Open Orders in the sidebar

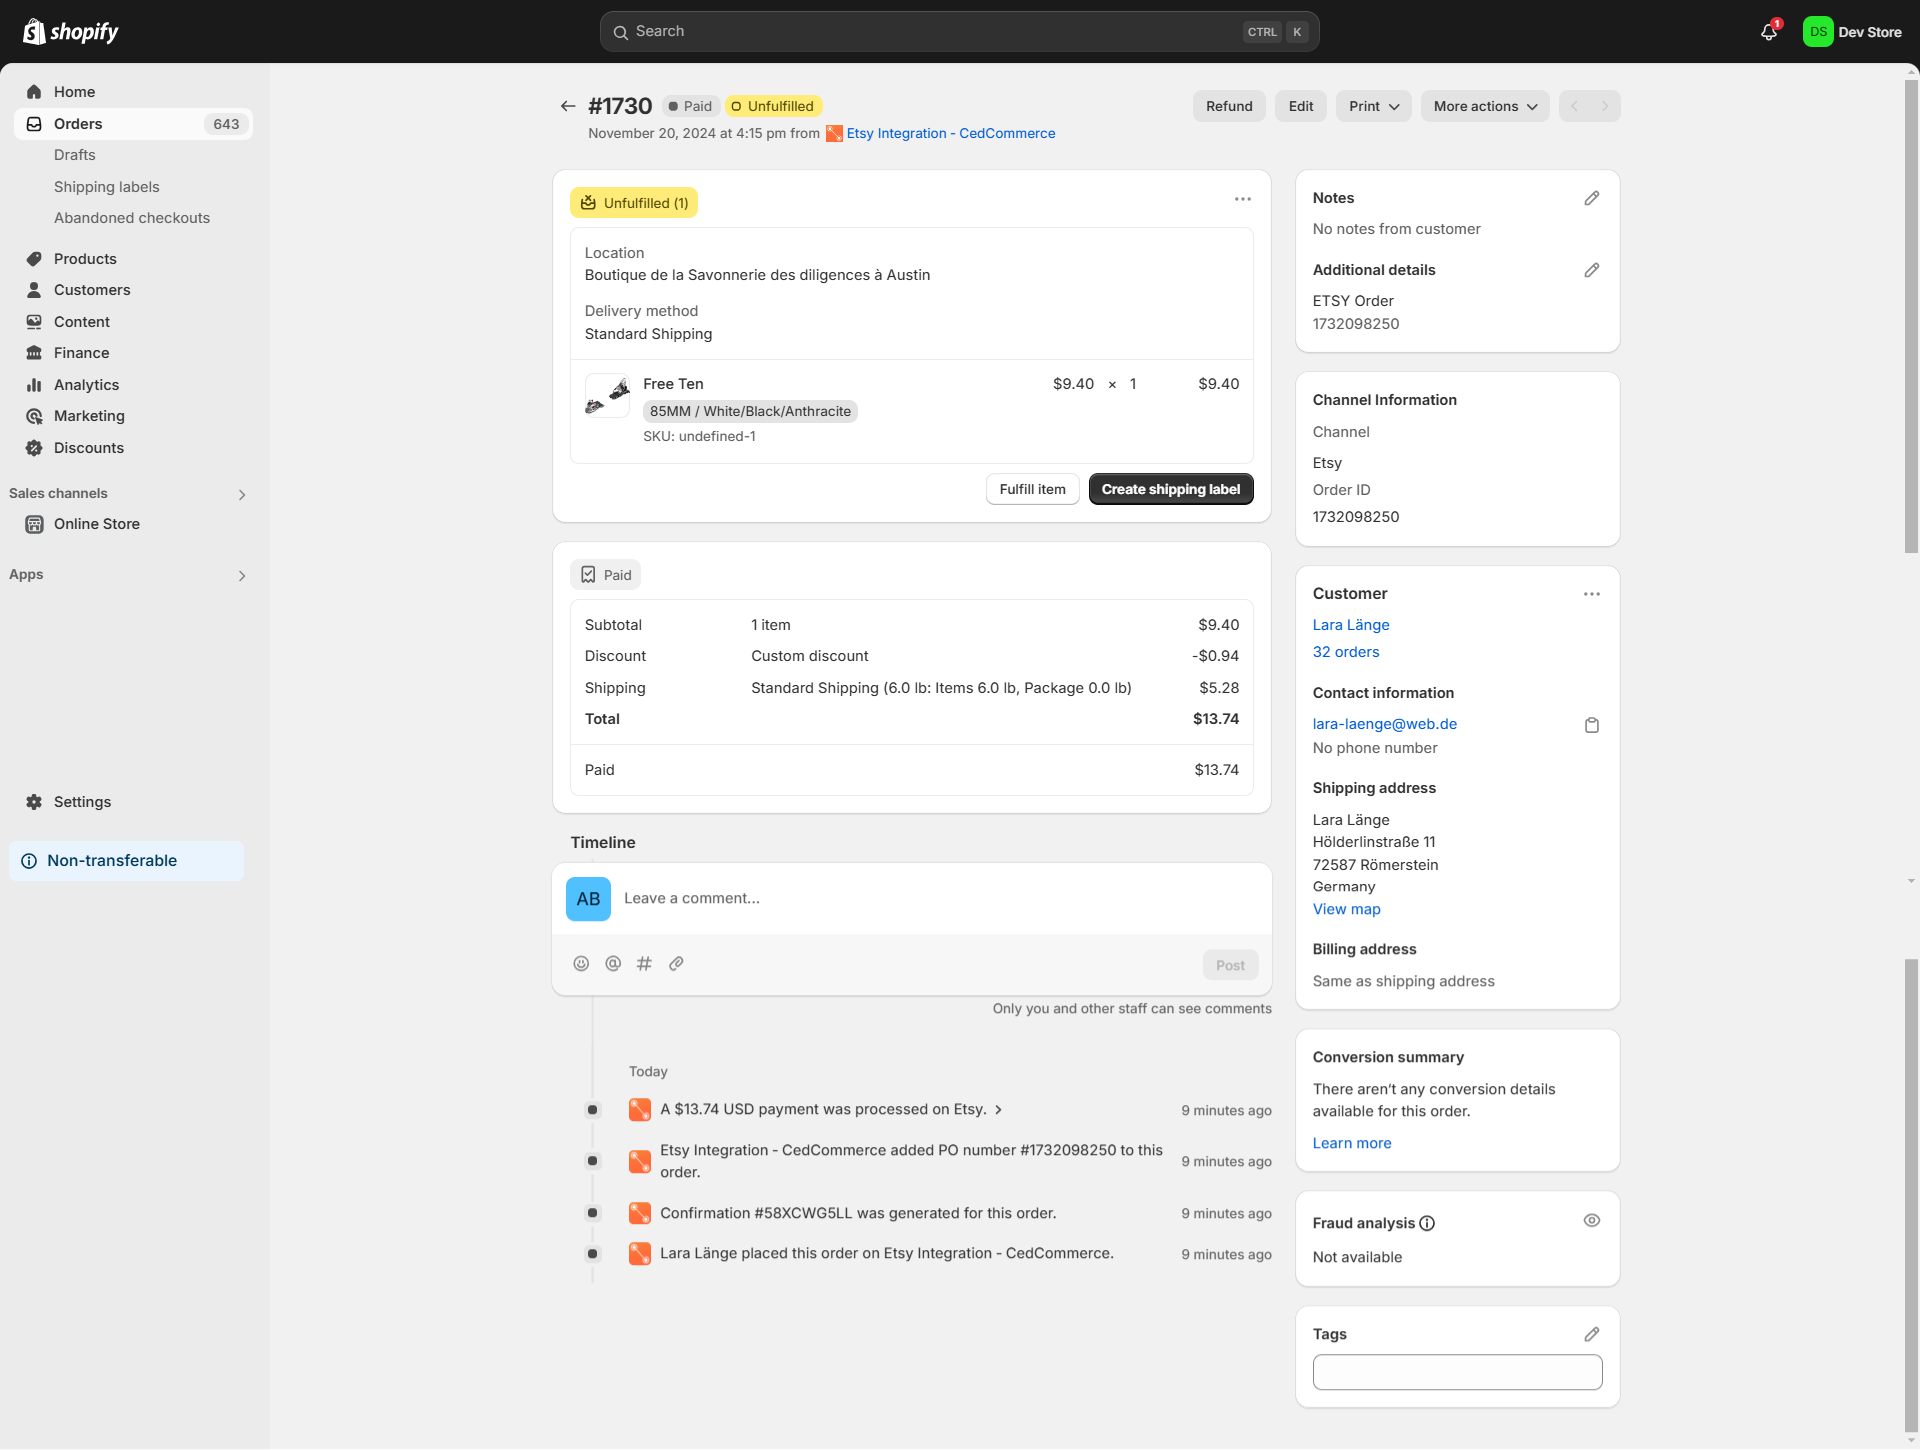pyautogui.click(x=133, y=124)
